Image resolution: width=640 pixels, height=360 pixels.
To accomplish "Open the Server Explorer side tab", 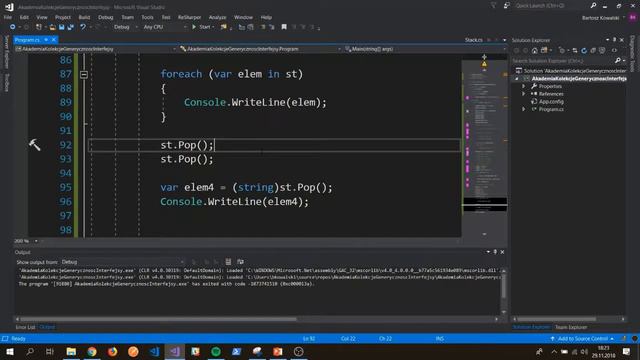I will 7,52.
